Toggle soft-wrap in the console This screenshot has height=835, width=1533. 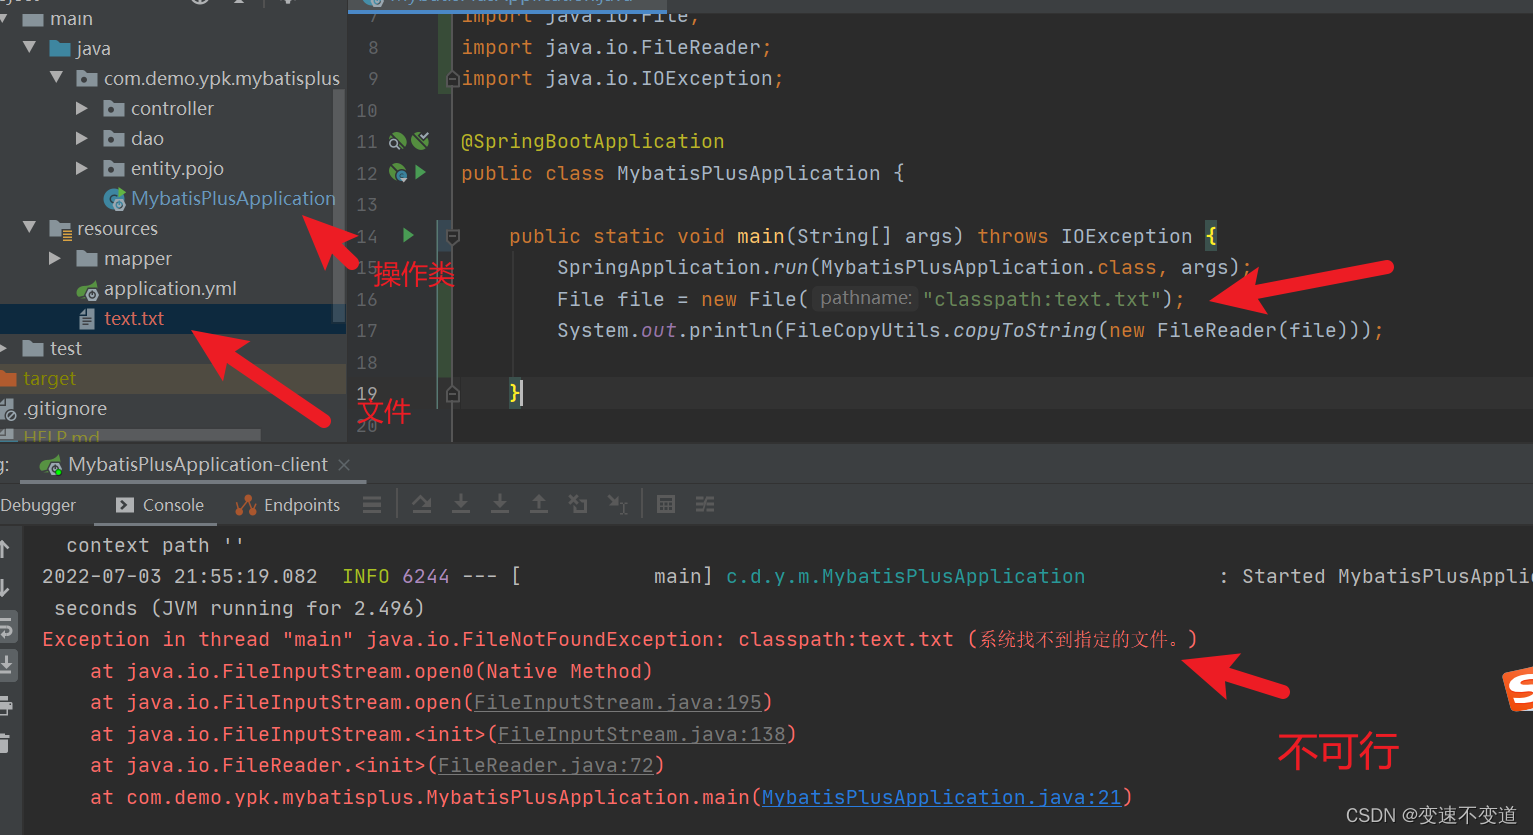[6, 627]
